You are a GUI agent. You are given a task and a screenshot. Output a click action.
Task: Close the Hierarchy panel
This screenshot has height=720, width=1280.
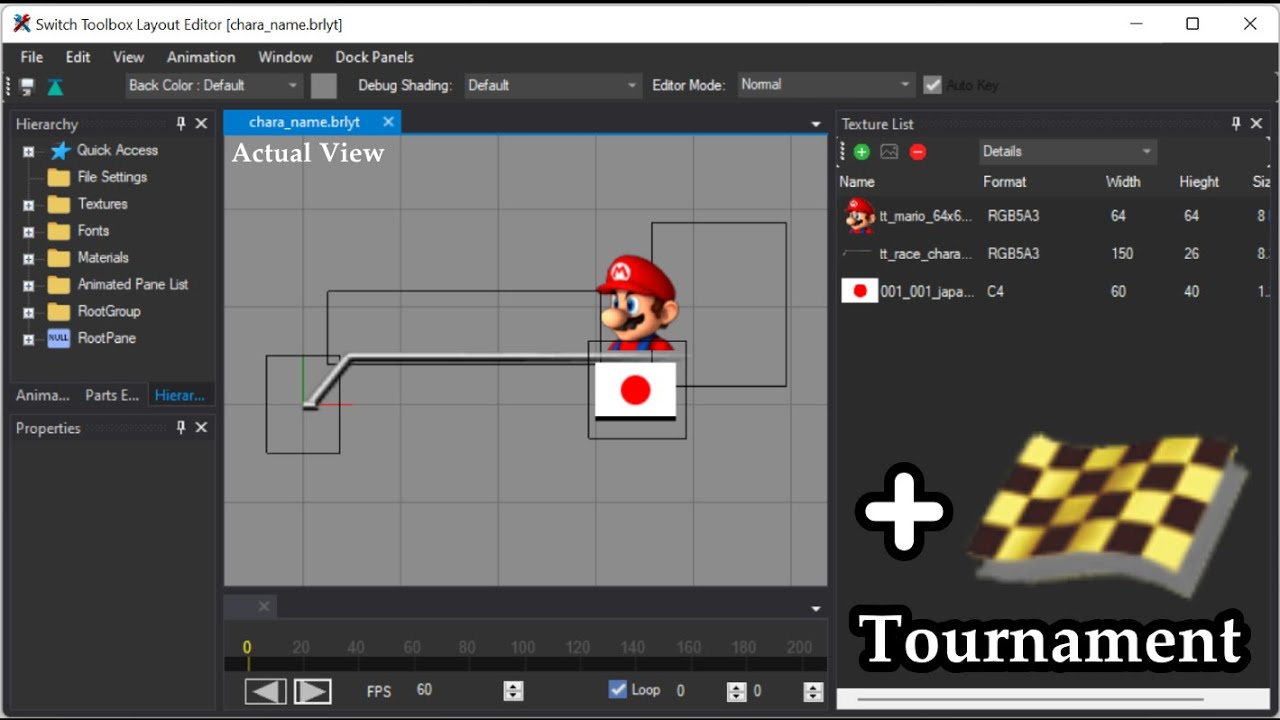(201, 123)
